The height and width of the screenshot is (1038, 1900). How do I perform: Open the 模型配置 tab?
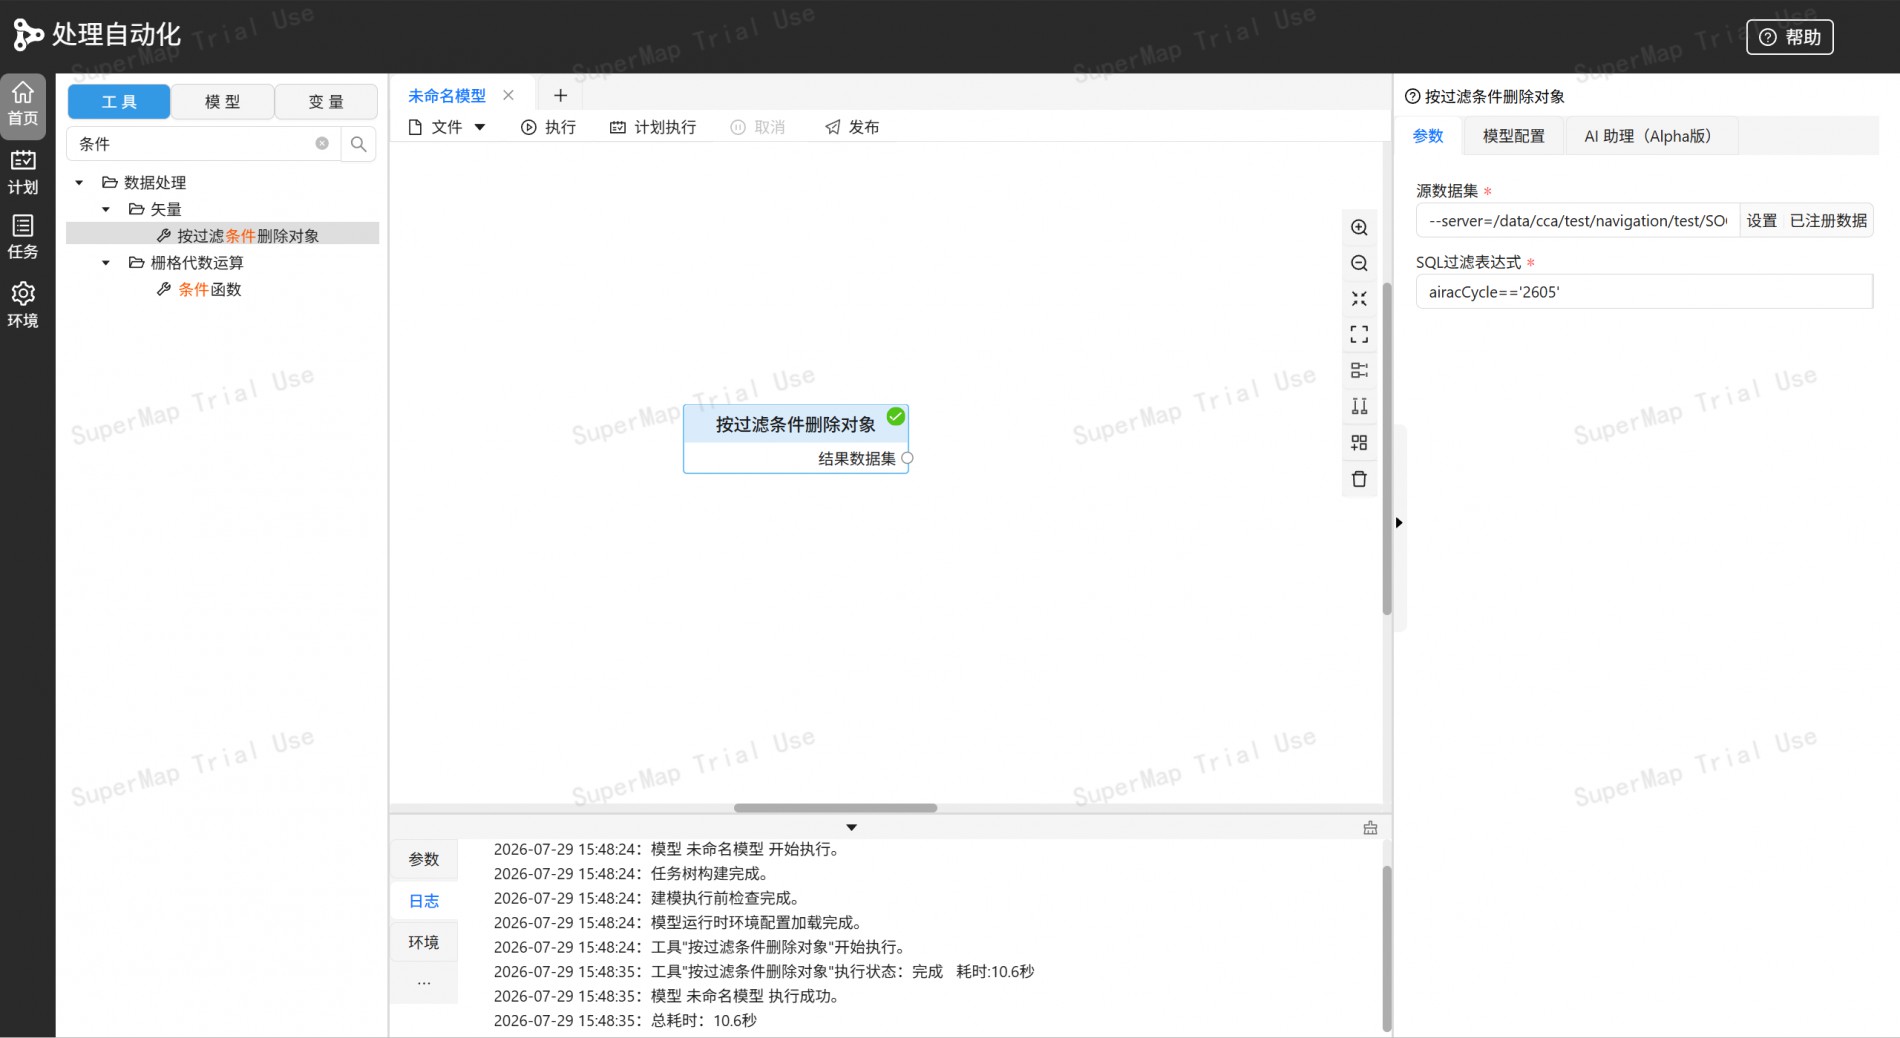coord(1513,136)
